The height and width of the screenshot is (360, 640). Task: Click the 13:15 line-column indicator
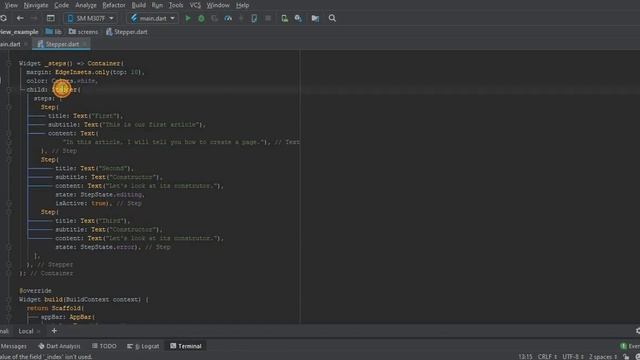click(x=525, y=357)
